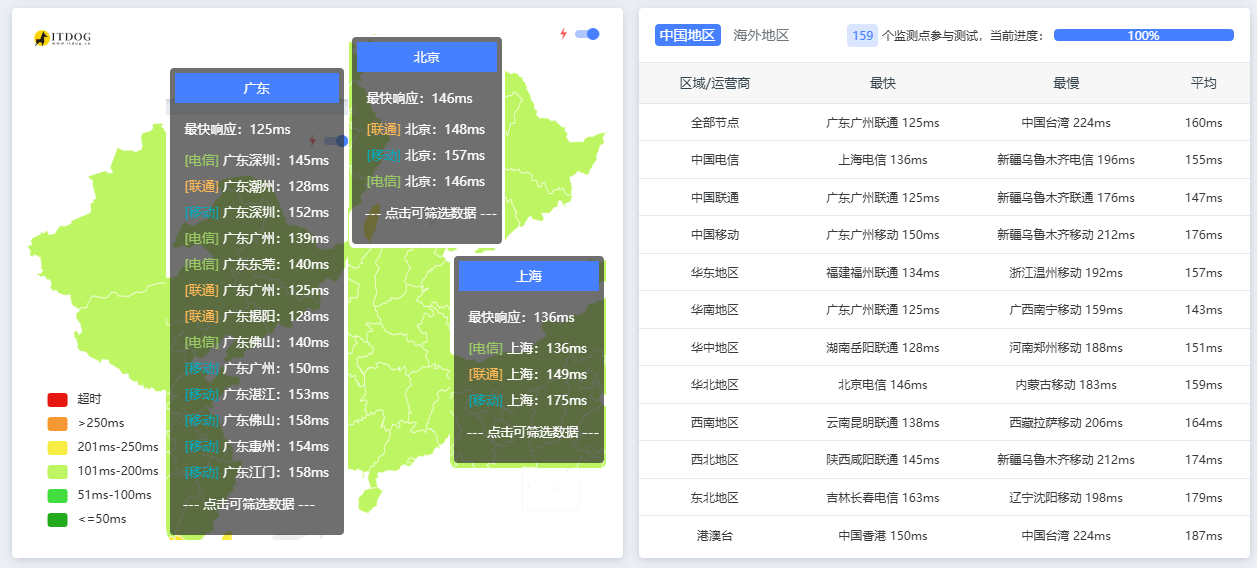
Task: Click the red lightning icon in map's top-right corner
Action: [563, 34]
